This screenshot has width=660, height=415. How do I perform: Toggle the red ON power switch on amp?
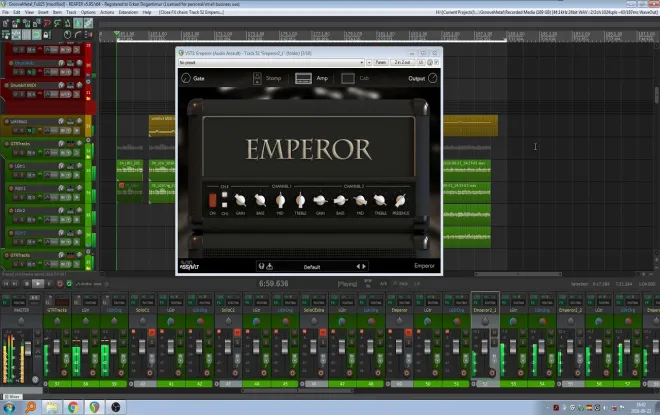[x=213, y=200]
